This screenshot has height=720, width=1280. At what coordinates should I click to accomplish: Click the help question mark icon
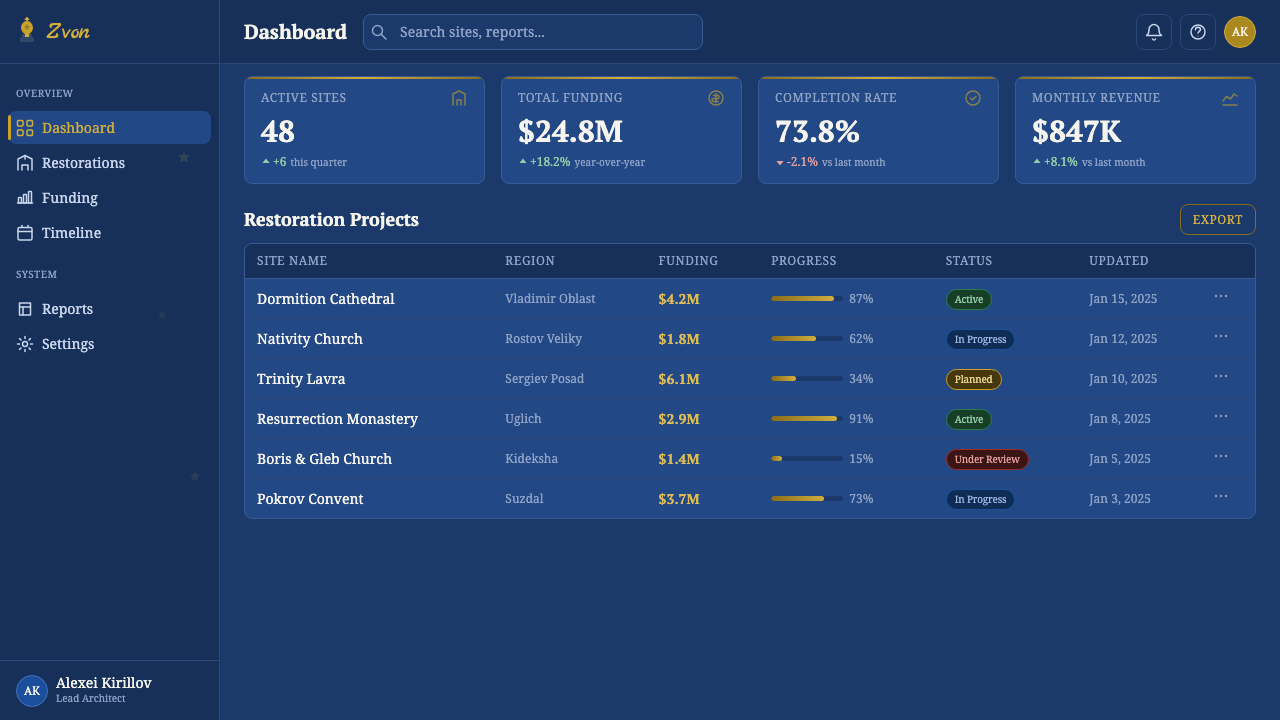pyautogui.click(x=1198, y=32)
